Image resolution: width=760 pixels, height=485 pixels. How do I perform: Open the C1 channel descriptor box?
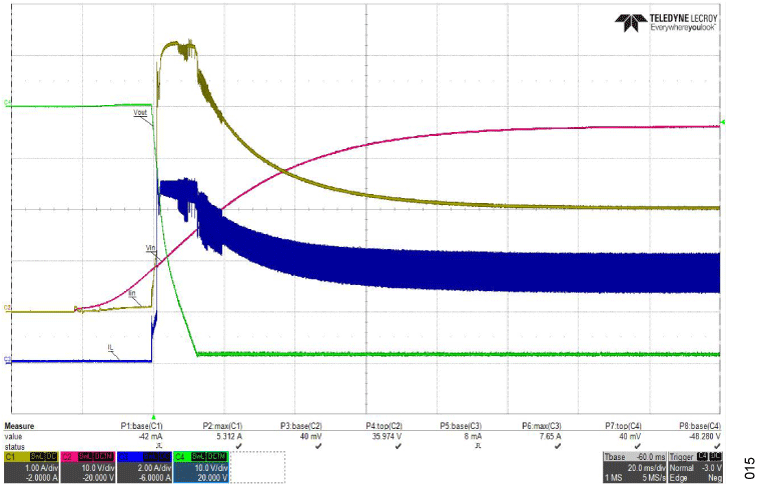click(x=31, y=465)
